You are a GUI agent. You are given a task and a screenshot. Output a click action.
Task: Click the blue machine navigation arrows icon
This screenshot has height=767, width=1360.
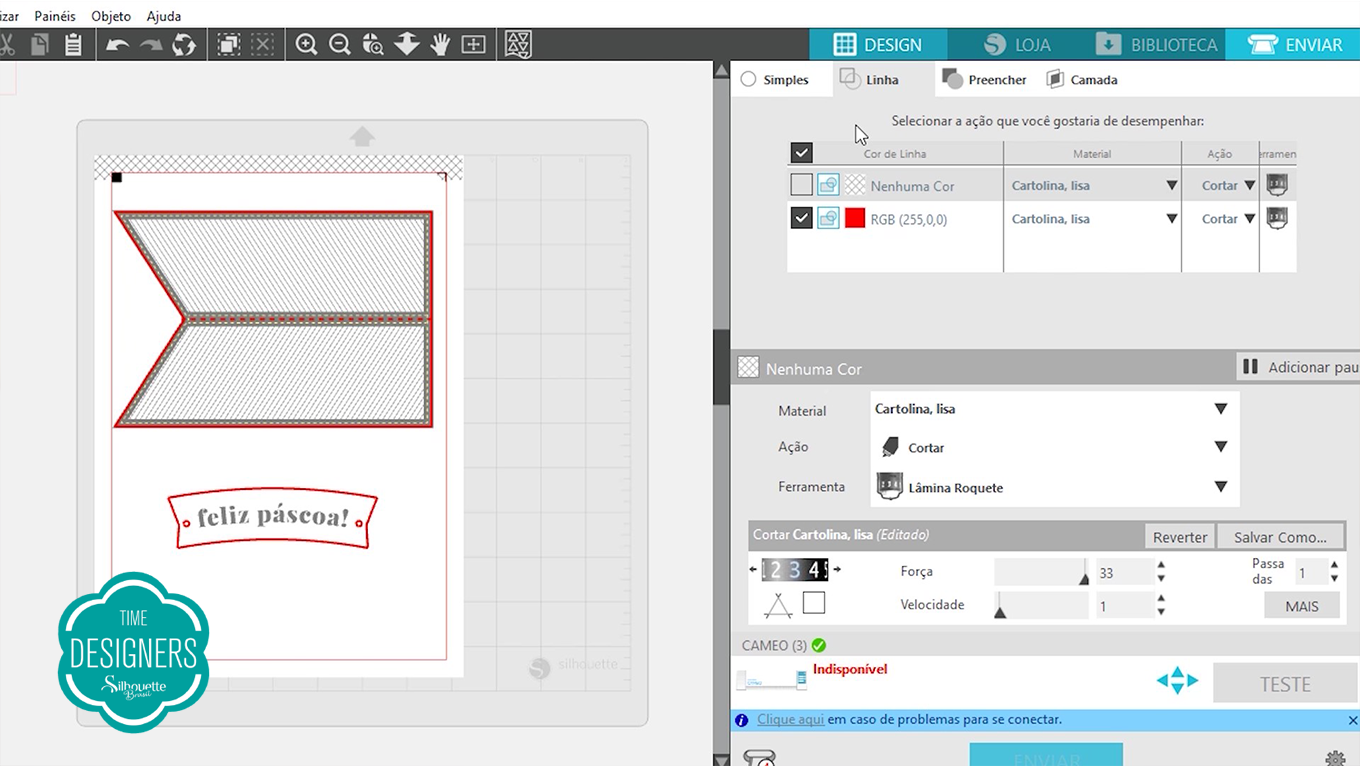[1177, 681]
